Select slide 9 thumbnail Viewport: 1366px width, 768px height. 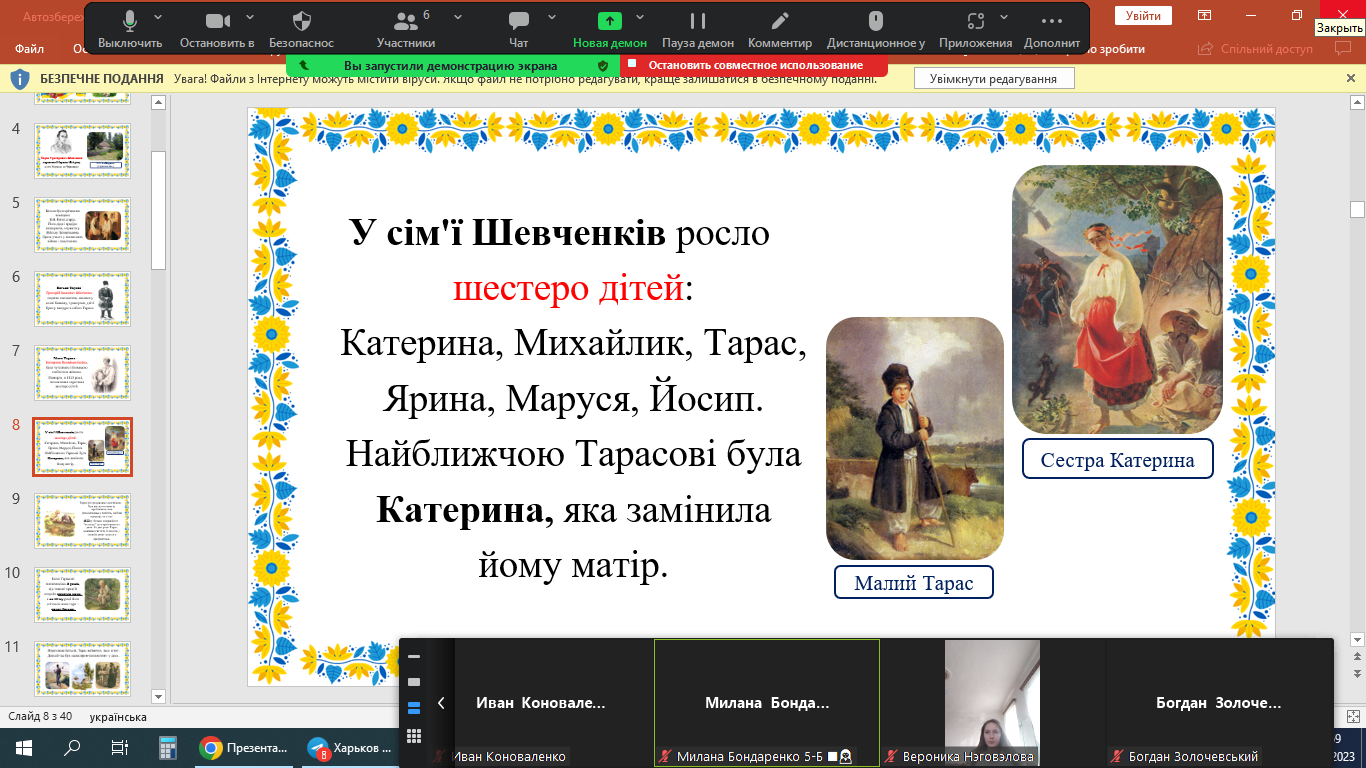[82, 521]
